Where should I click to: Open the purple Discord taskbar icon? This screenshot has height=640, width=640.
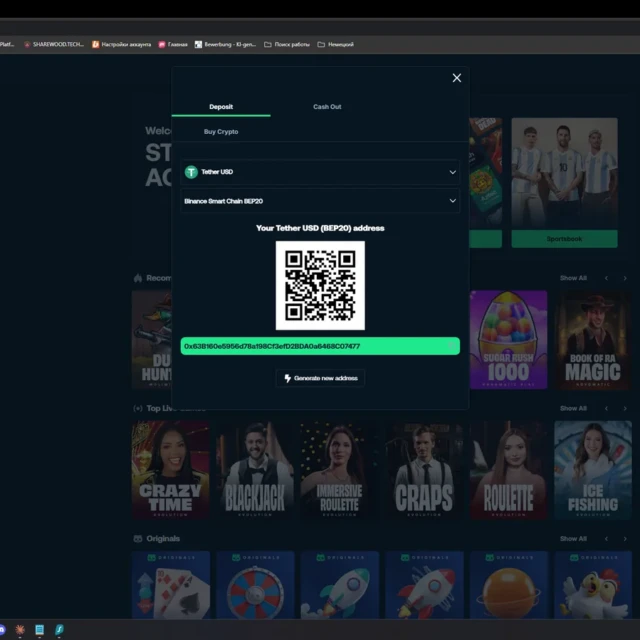pyautogui.click(x=2, y=630)
